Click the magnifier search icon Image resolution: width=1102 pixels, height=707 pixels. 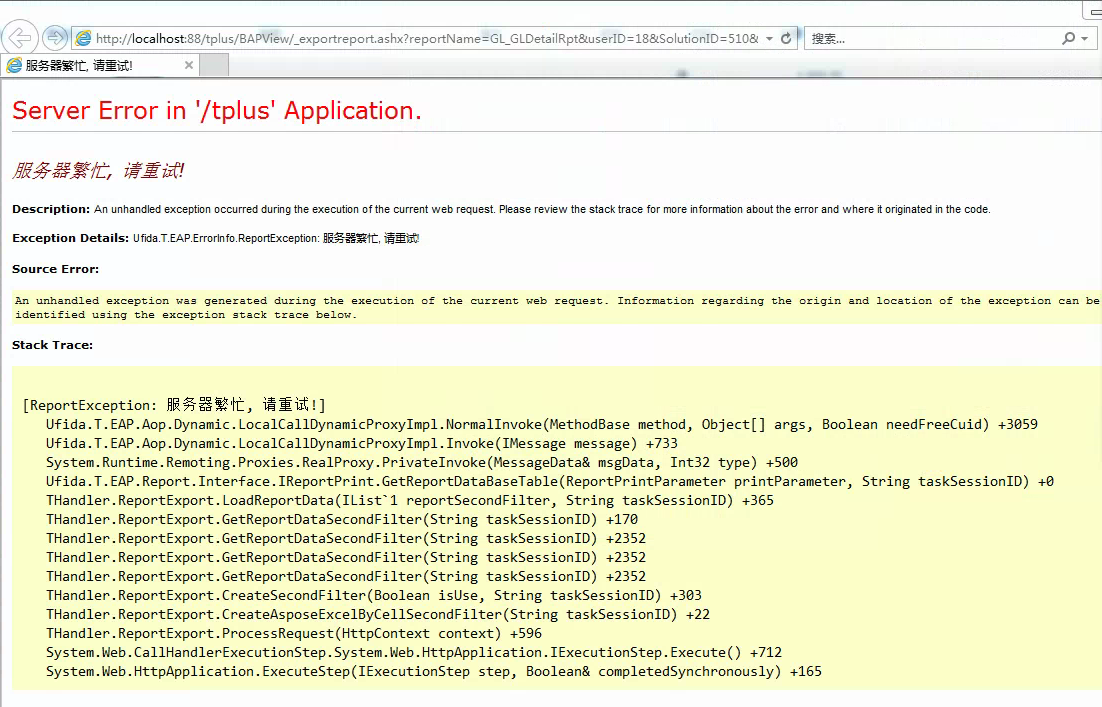coord(1068,38)
